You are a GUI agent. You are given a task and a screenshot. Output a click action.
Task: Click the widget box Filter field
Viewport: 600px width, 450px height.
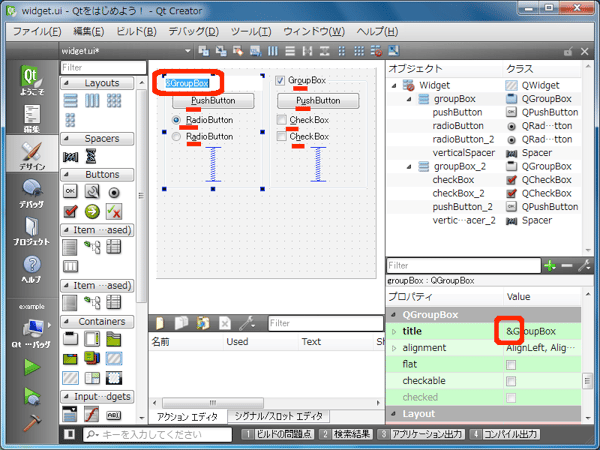click(100, 67)
